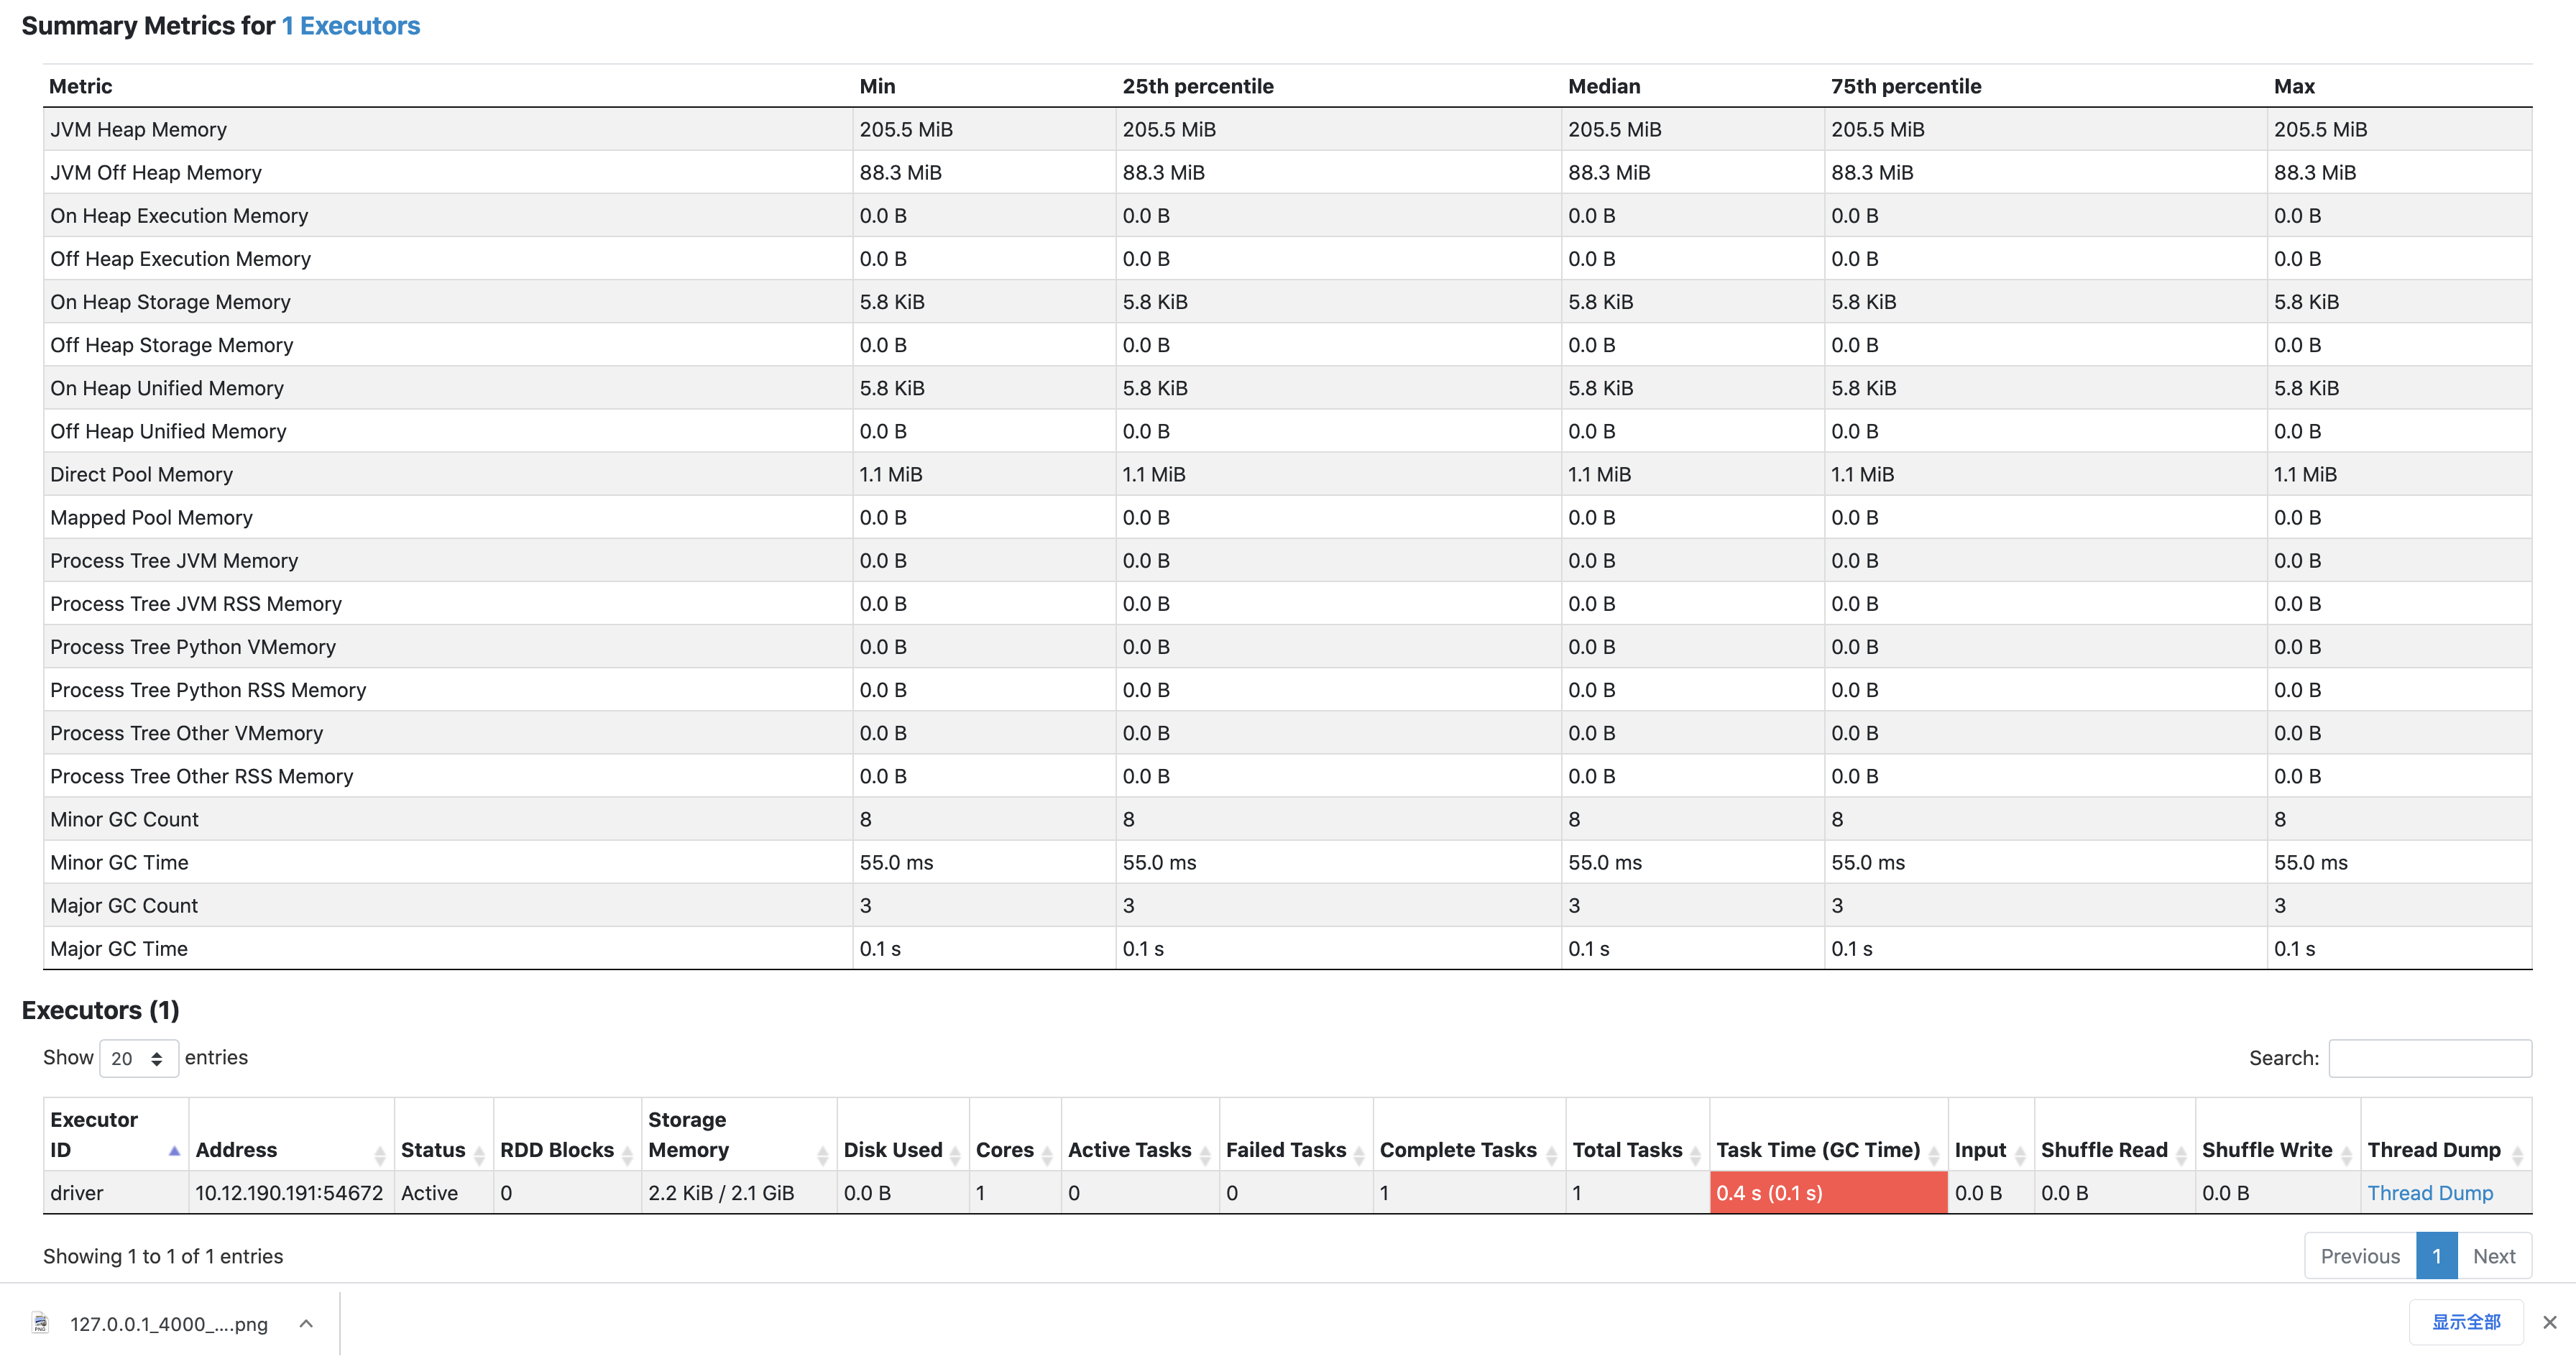This screenshot has height=1364, width=2576.
Task: Open the Show entries count dropdown
Action: click(138, 1058)
